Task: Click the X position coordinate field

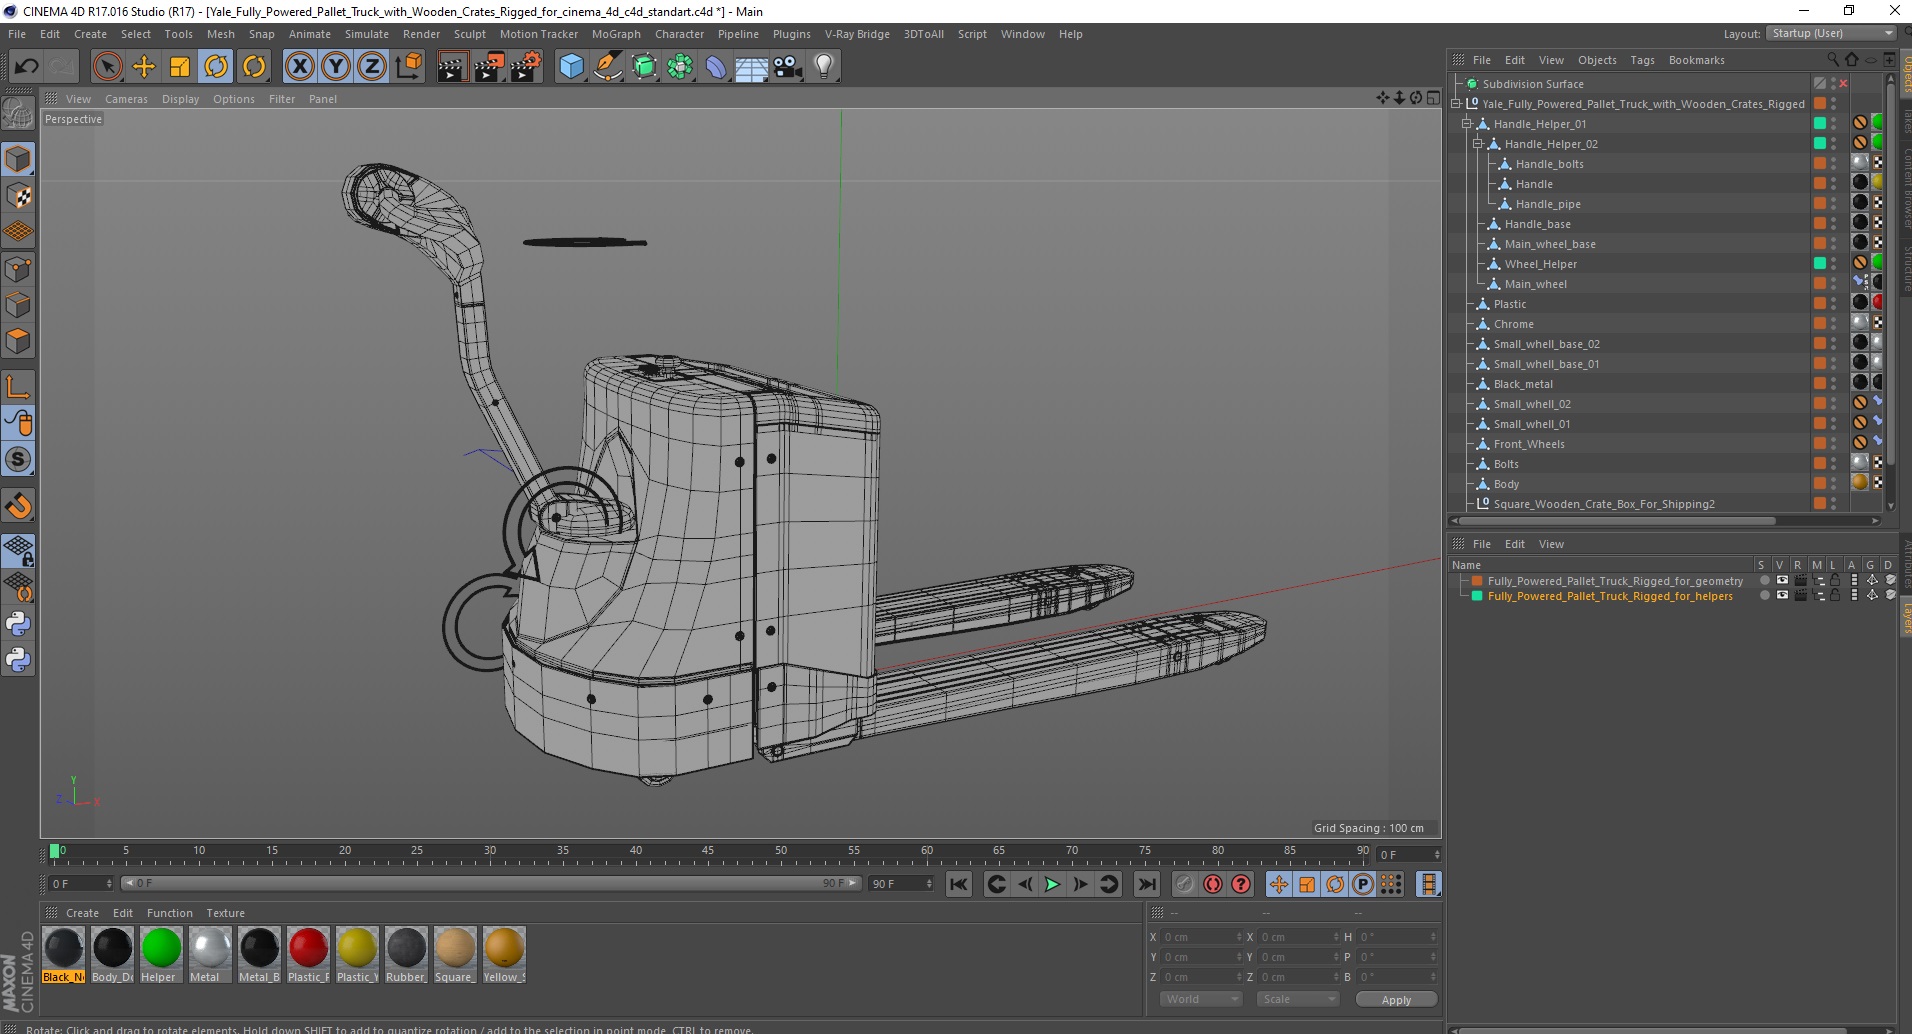Action: point(1201,937)
